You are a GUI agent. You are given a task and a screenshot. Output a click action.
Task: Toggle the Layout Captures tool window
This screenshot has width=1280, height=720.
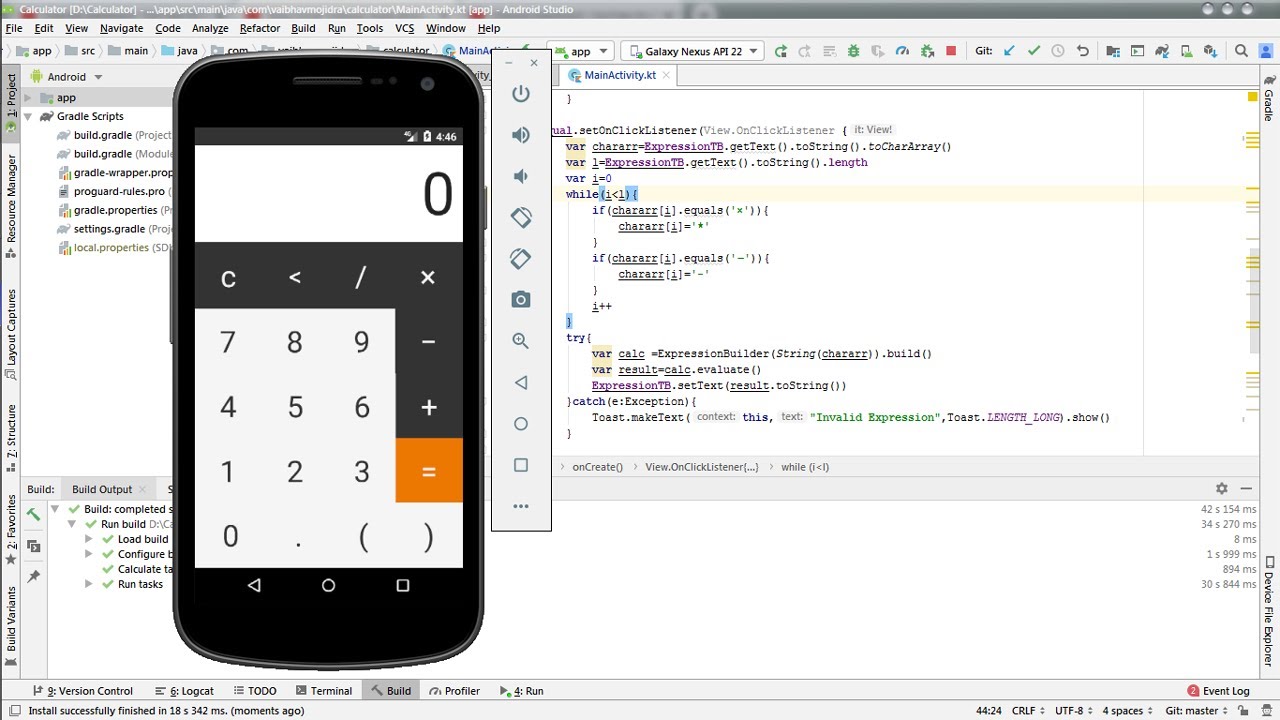[x=11, y=333]
